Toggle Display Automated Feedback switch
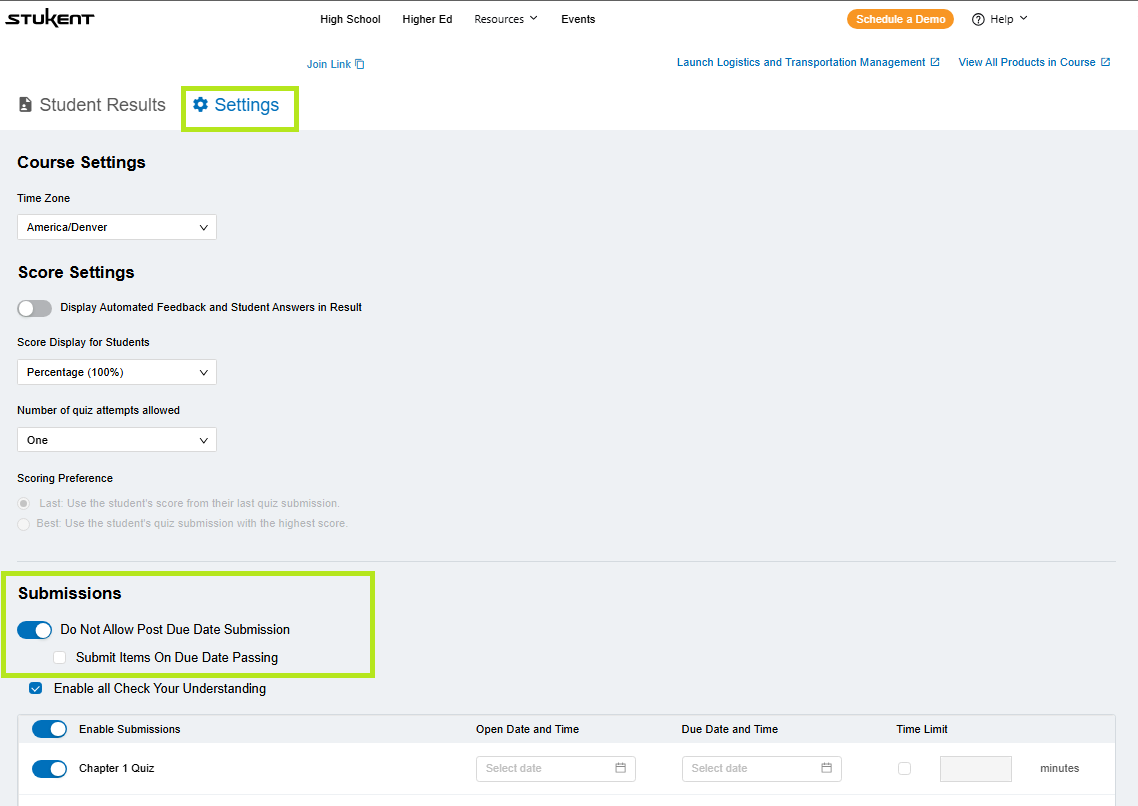The width and height of the screenshot is (1138, 806). [35, 308]
